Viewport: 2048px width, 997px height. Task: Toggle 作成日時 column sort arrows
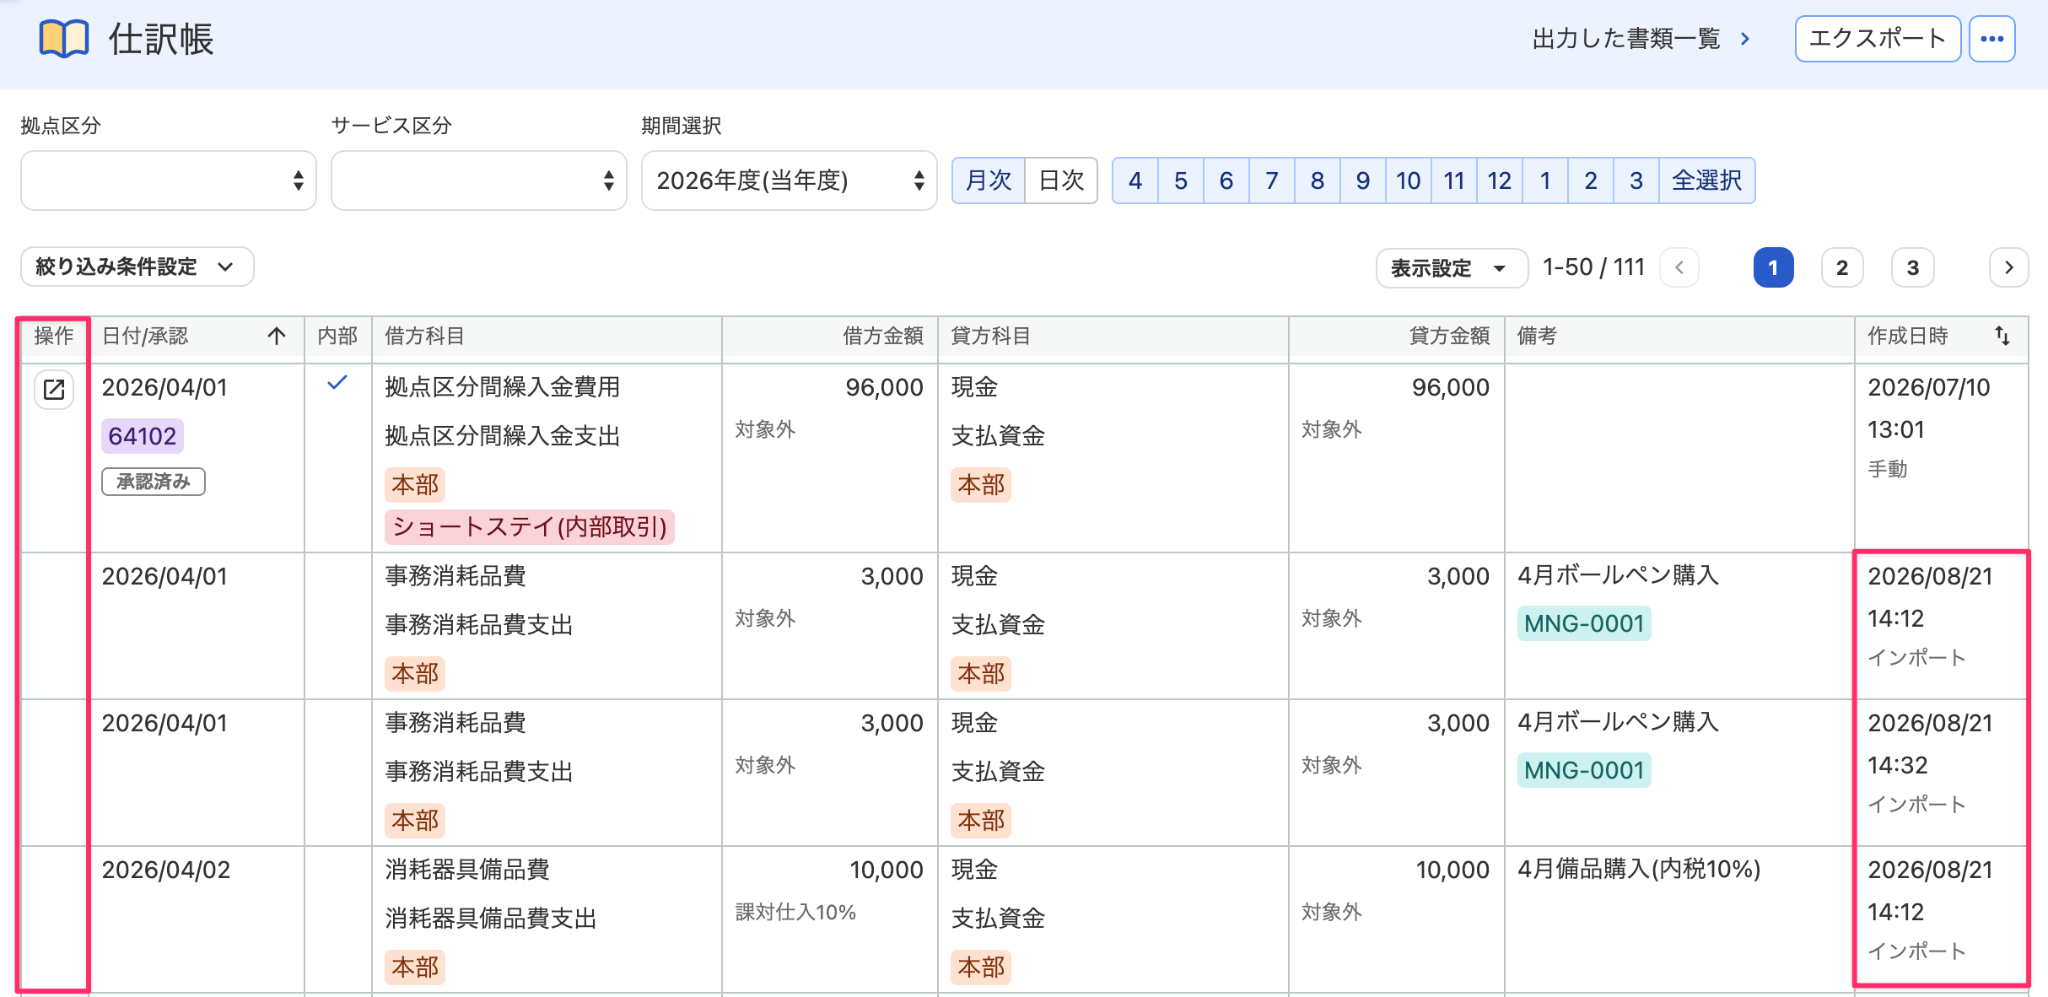click(2002, 336)
